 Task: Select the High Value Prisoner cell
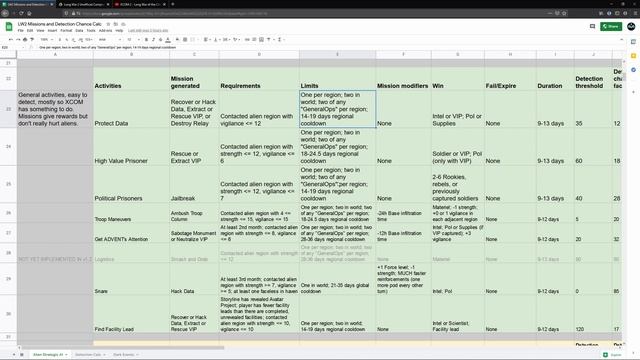tap(131, 147)
